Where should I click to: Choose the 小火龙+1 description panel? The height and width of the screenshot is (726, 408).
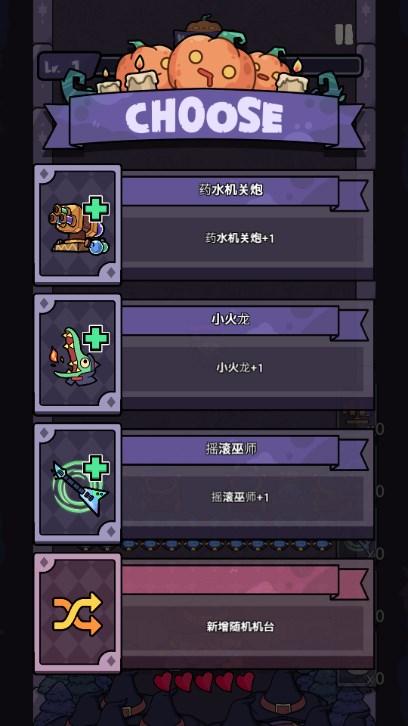pos(247,370)
